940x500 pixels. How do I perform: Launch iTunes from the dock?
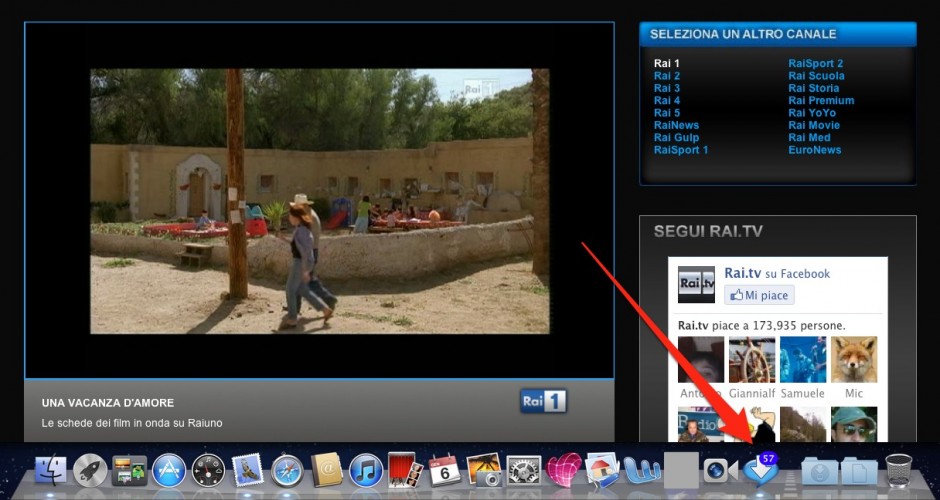point(366,470)
